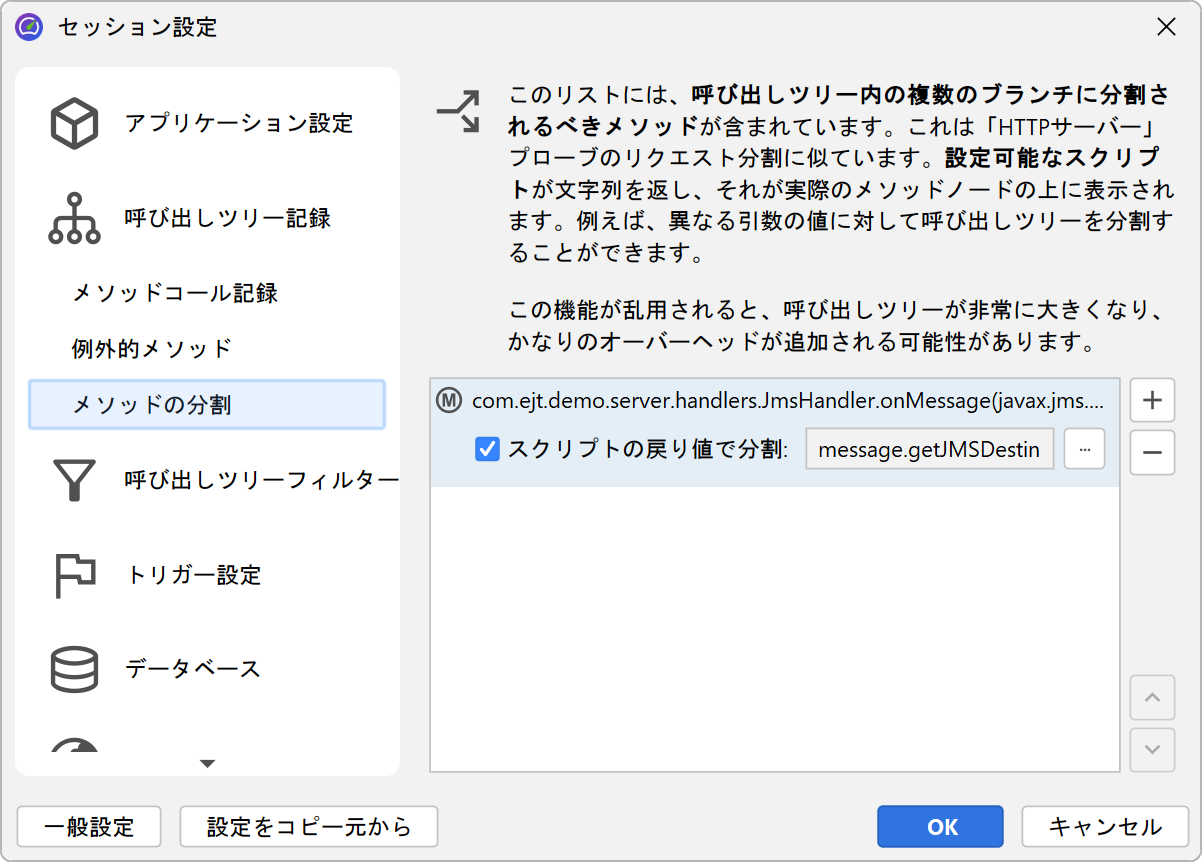Click the method icon beside JmsHandler.onMessage
The image size is (1202, 862).
(450, 401)
